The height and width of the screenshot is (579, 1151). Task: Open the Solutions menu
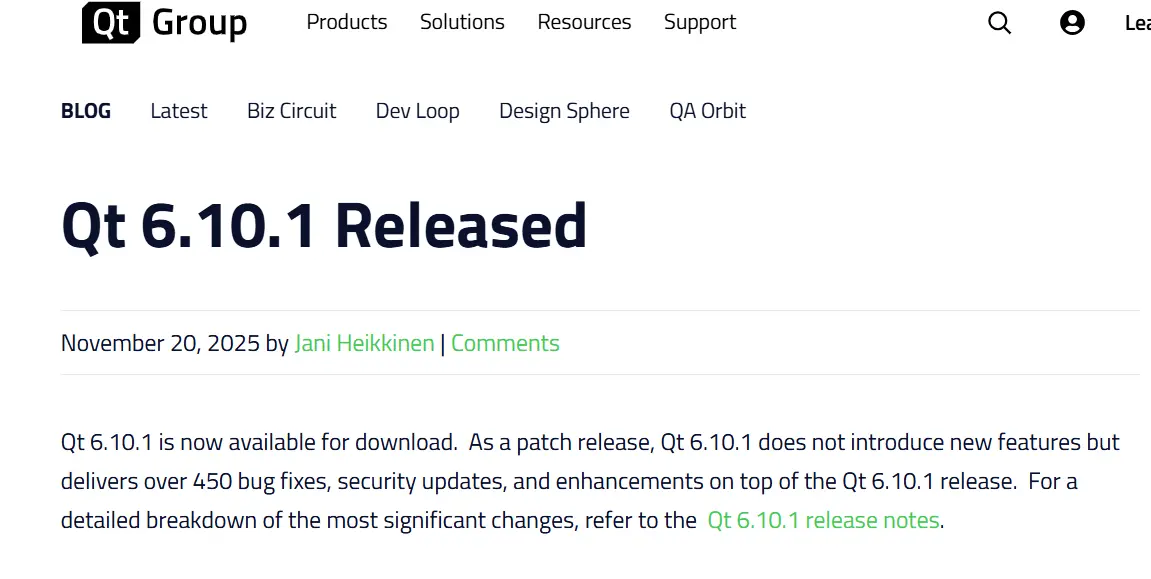[x=462, y=22]
